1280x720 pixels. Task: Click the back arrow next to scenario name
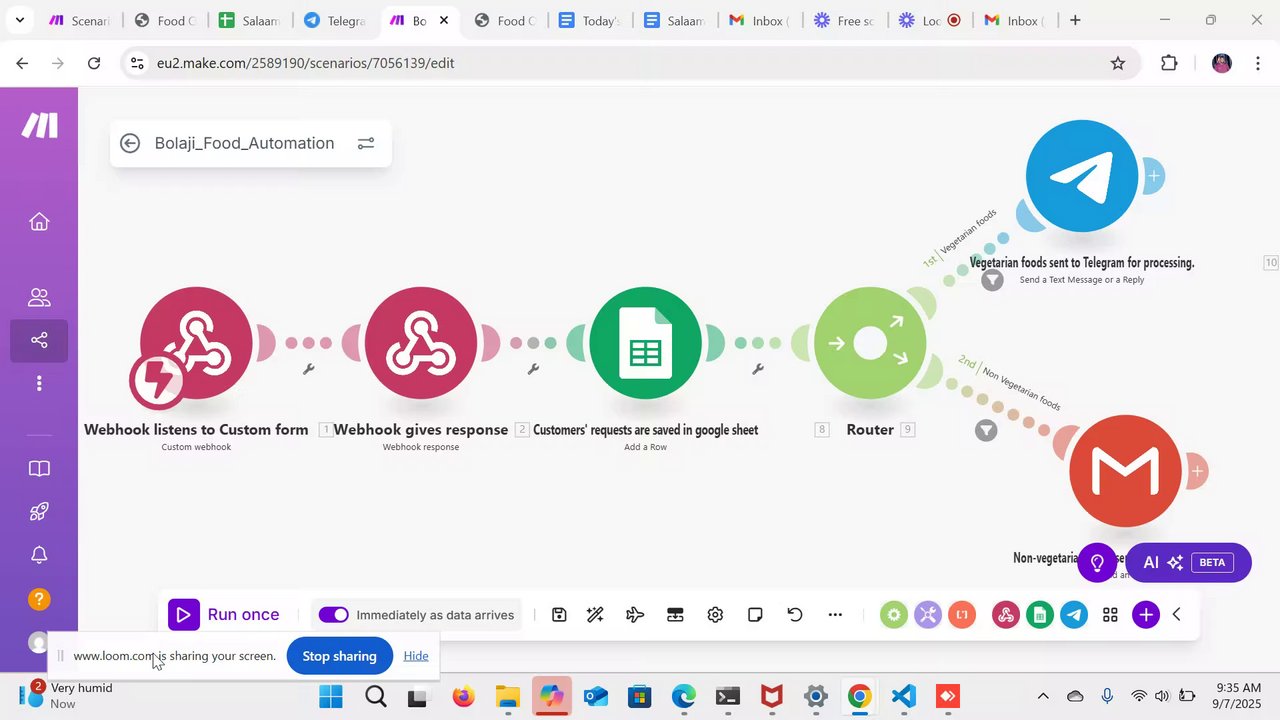point(130,143)
